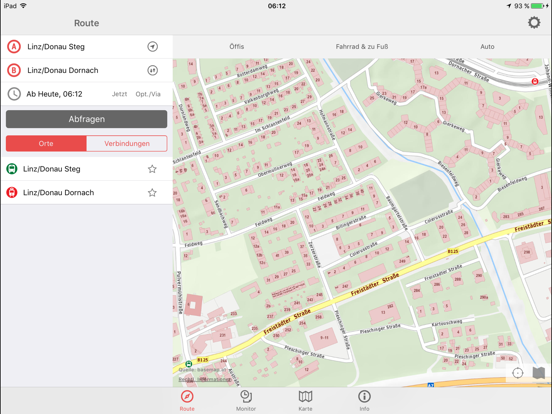Screen dimensions: 552x414
Task: Change departure time Ab Heute, 06:12
Action: (54, 94)
